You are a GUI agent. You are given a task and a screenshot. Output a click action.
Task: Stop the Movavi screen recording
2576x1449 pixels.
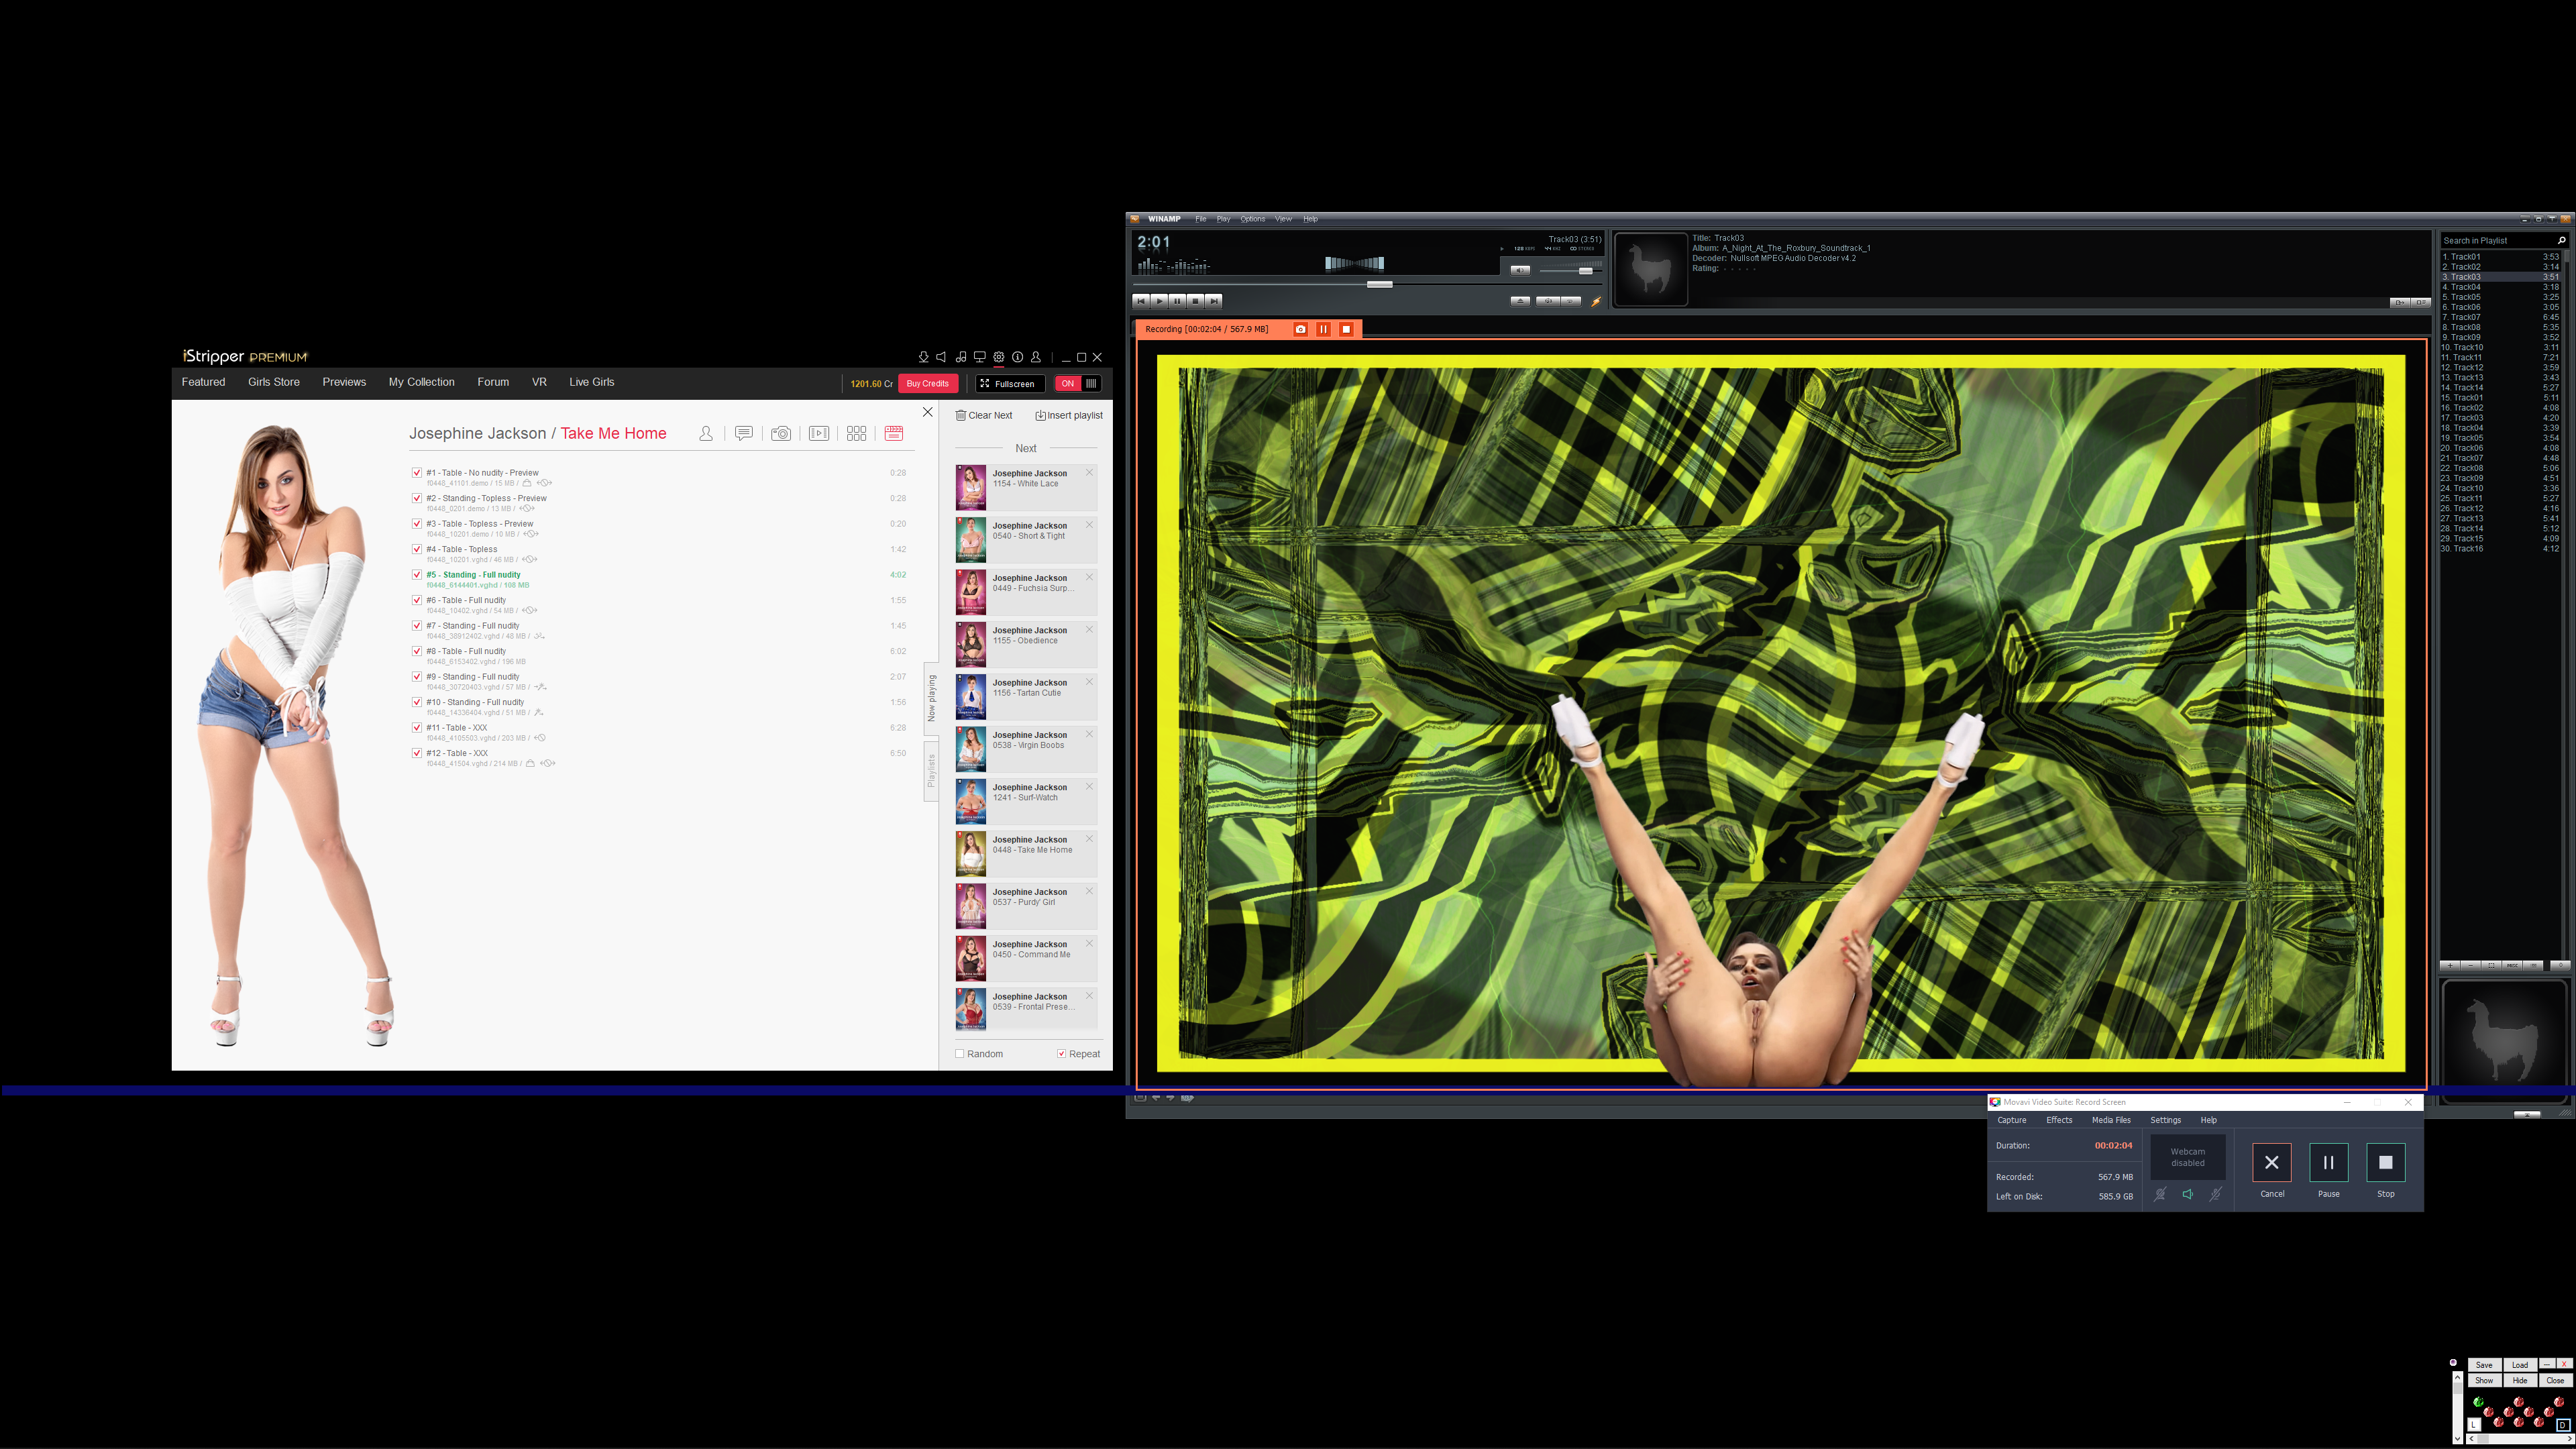coord(2385,1162)
